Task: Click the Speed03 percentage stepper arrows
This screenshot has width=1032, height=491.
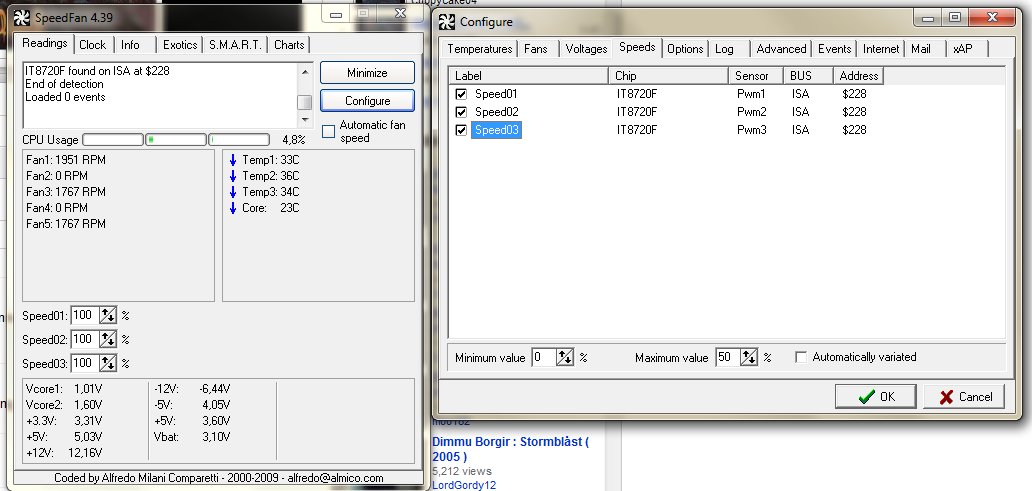Action: [108, 363]
